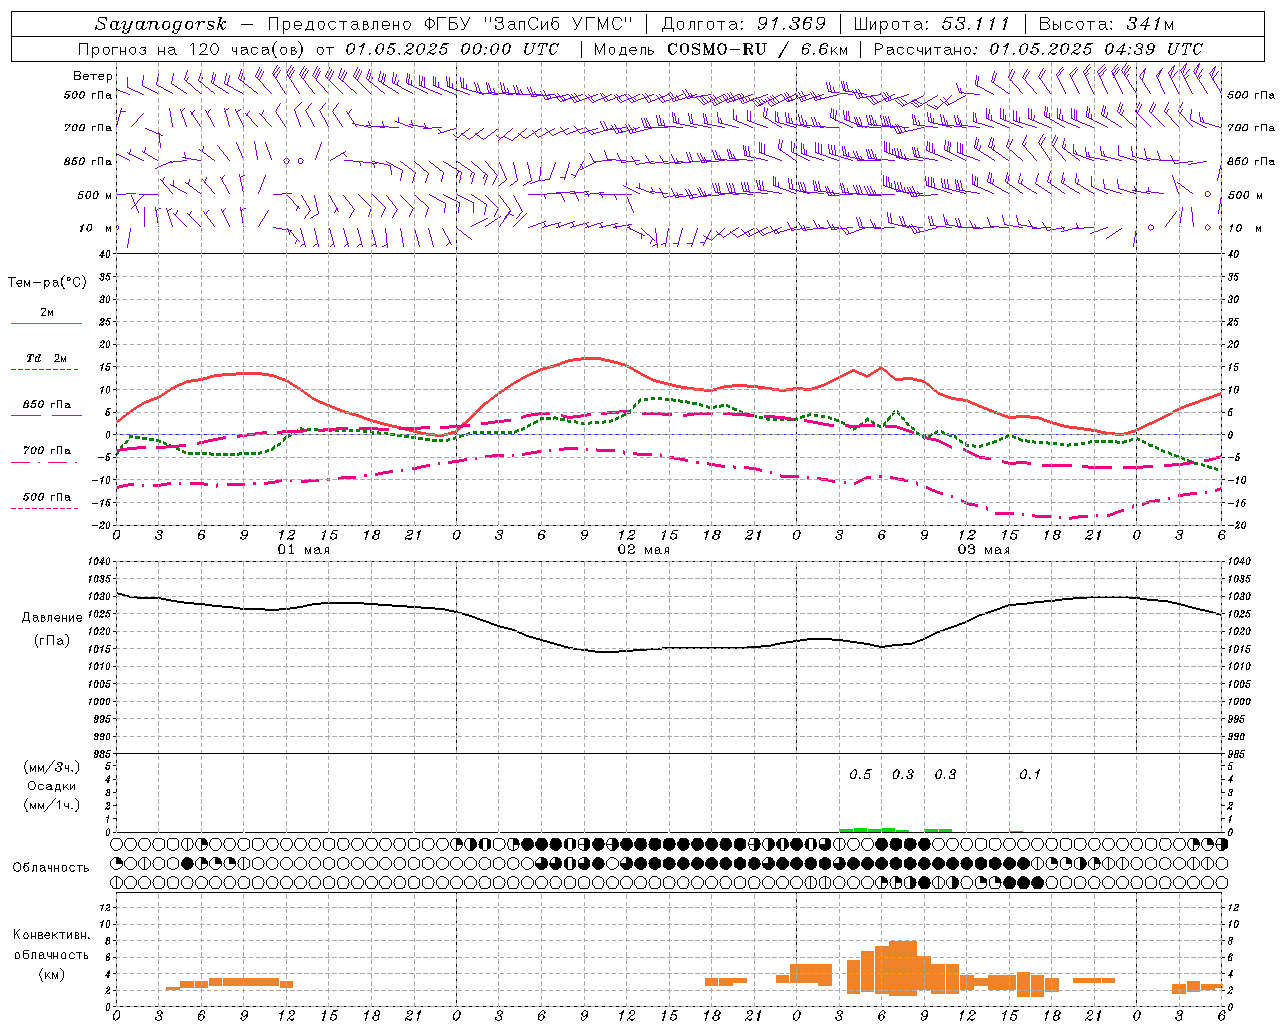This screenshot has width=1280, height=1024.
Task: Click the 03 мая date label
Action: (x=984, y=550)
